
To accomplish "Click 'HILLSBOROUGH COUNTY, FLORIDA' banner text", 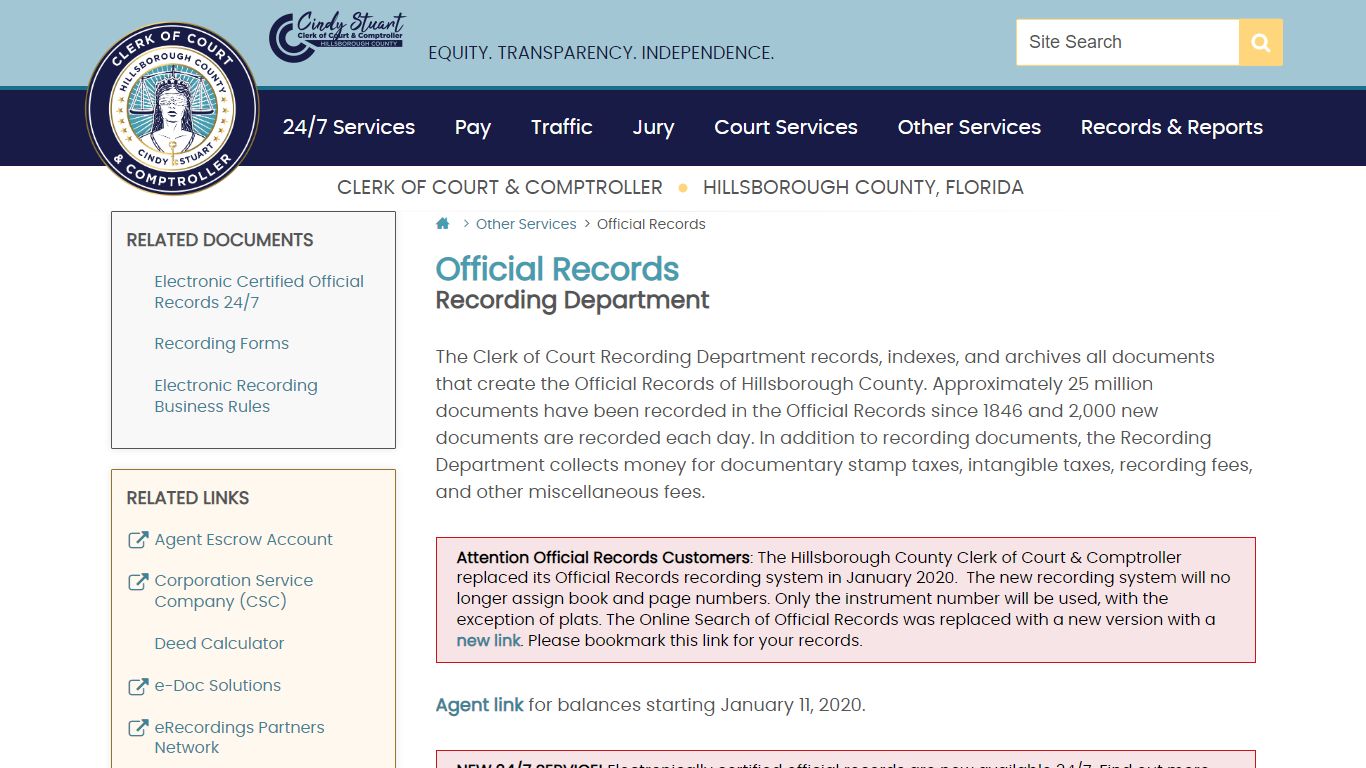I will click(x=863, y=187).
